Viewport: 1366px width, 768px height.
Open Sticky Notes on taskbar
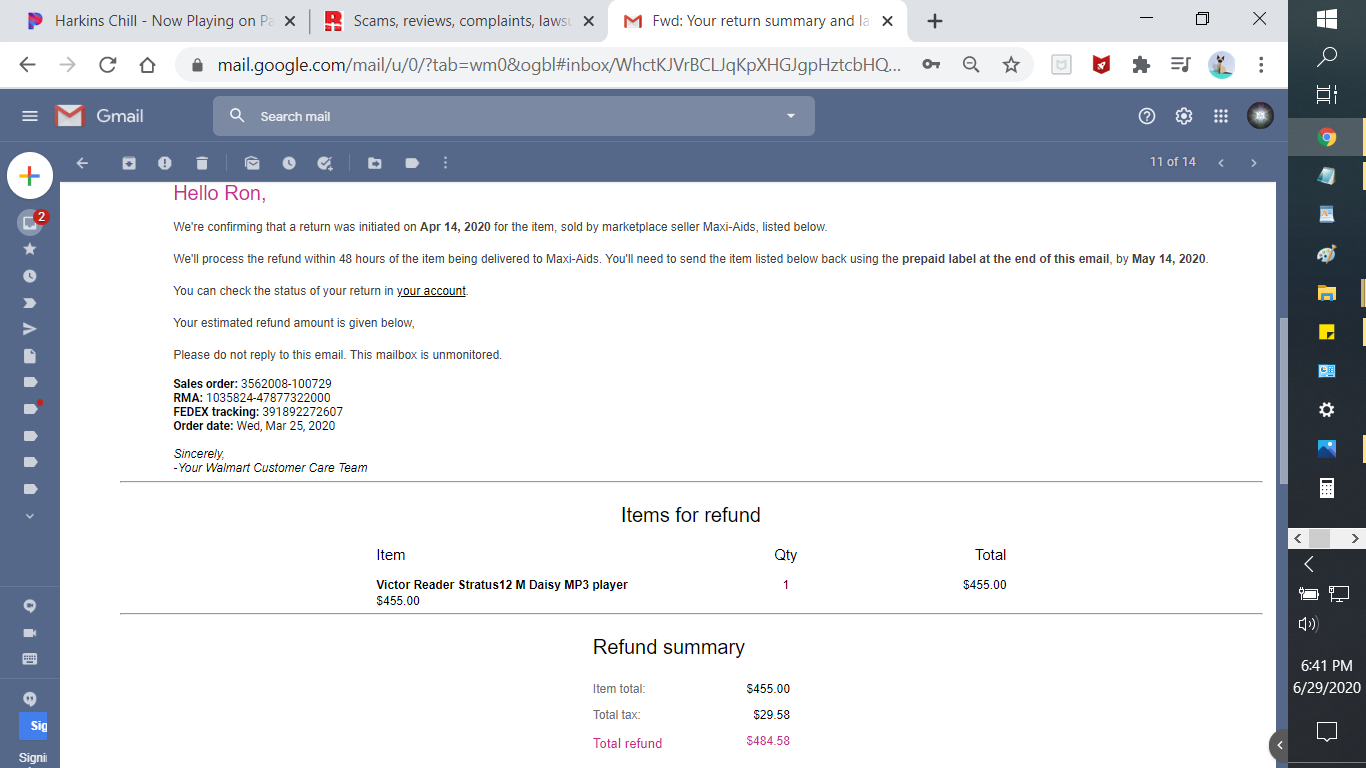click(x=1327, y=331)
